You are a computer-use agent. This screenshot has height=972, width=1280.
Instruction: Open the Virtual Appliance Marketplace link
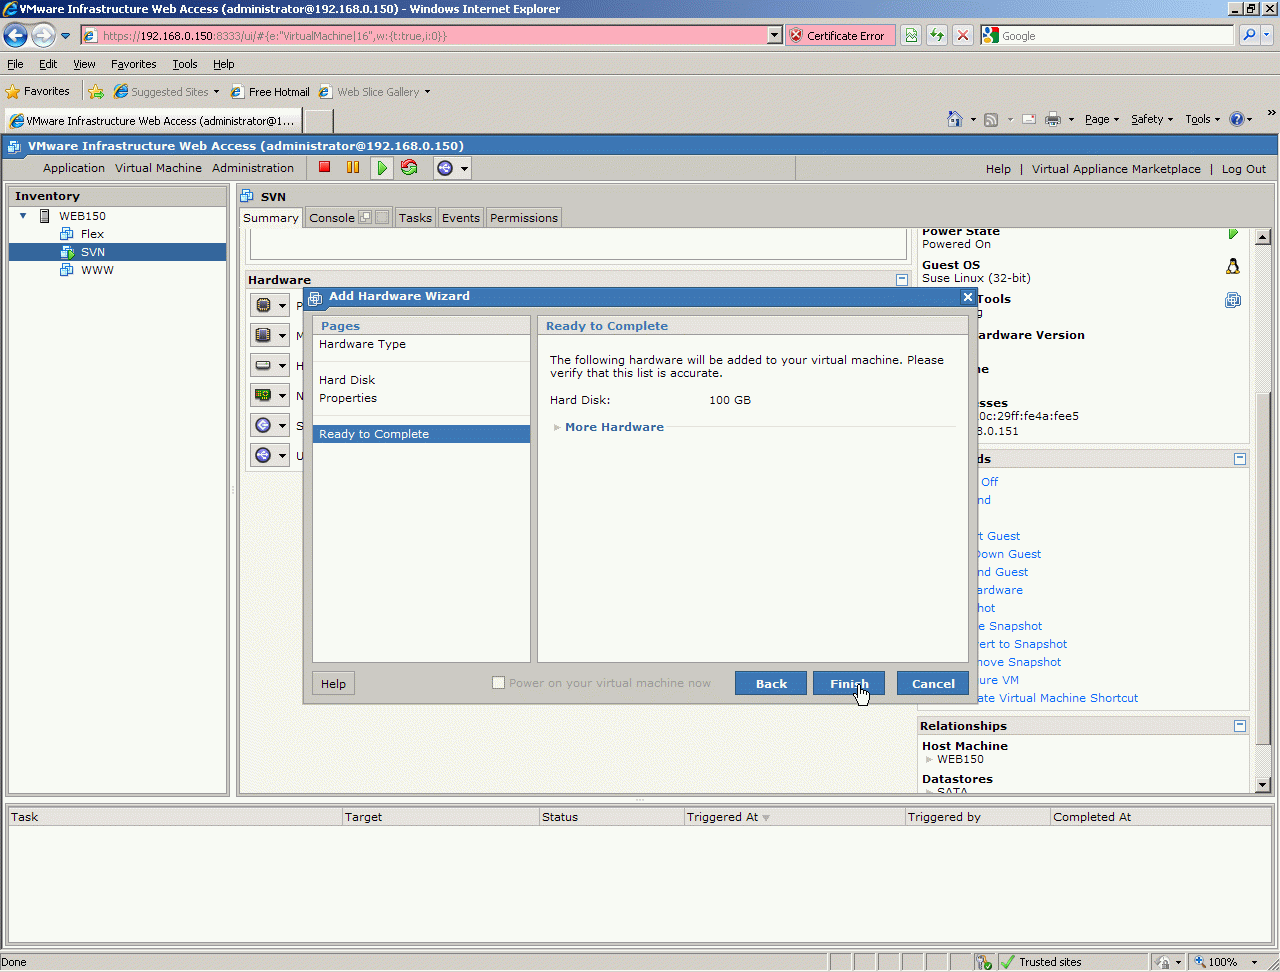coord(1116,169)
